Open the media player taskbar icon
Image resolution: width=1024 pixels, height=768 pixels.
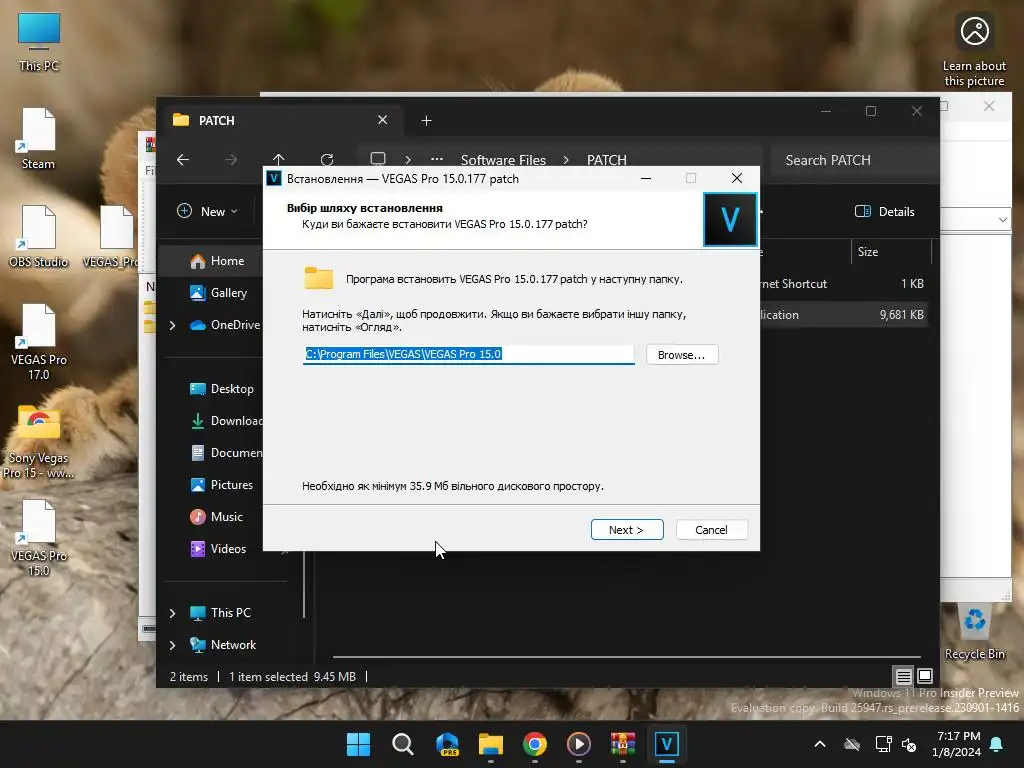click(x=579, y=744)
